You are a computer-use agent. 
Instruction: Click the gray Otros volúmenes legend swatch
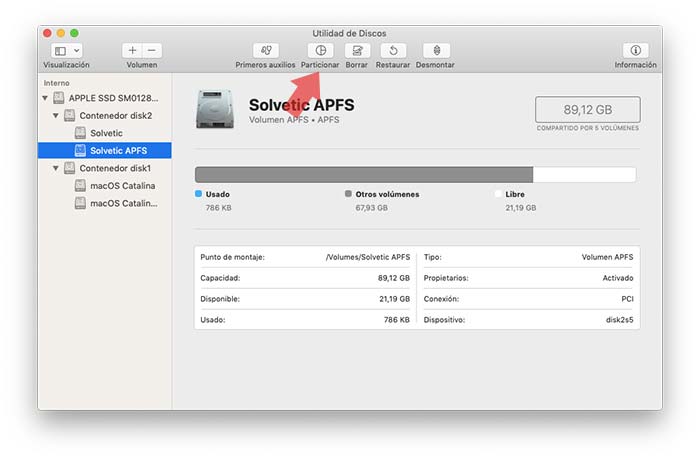point(348,194)
